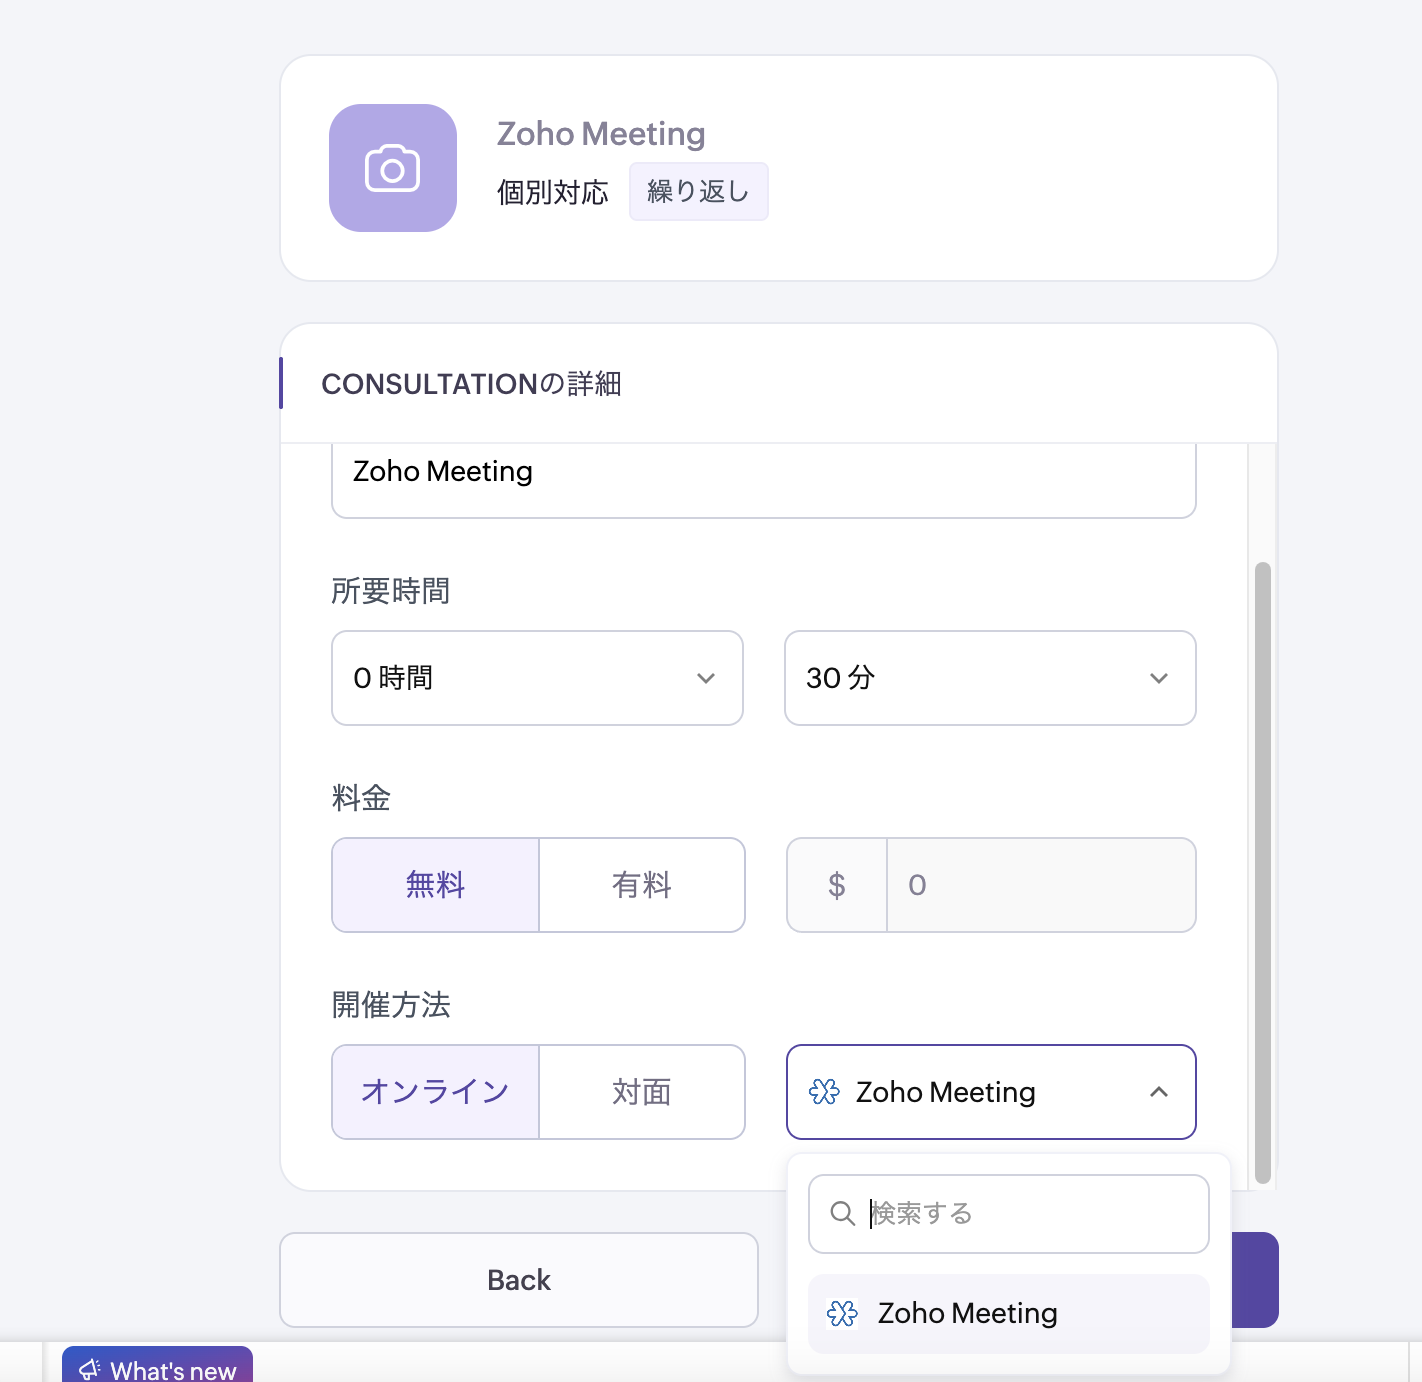Click the dollar currency symbol box
This screenshot has height=1382, width=1422.
837,885
